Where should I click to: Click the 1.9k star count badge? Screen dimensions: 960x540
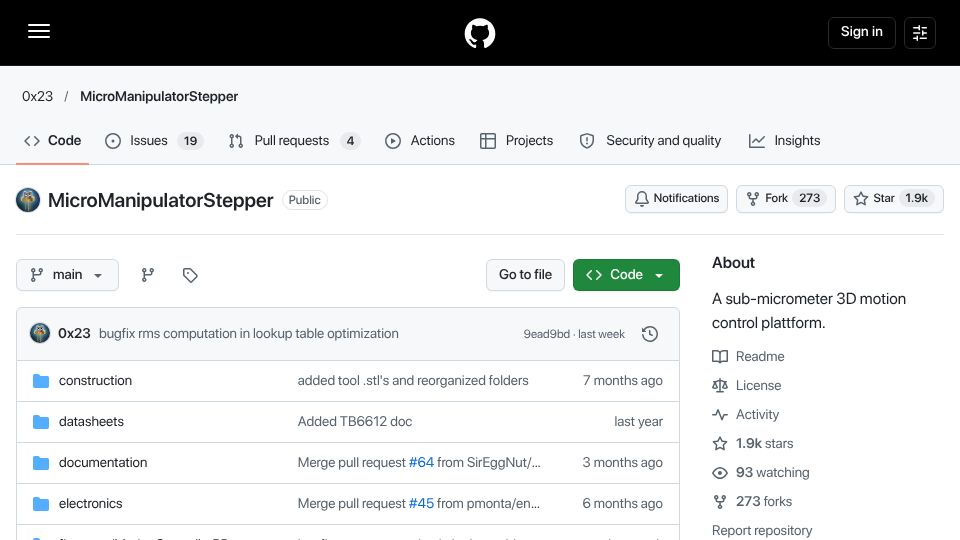917,198
